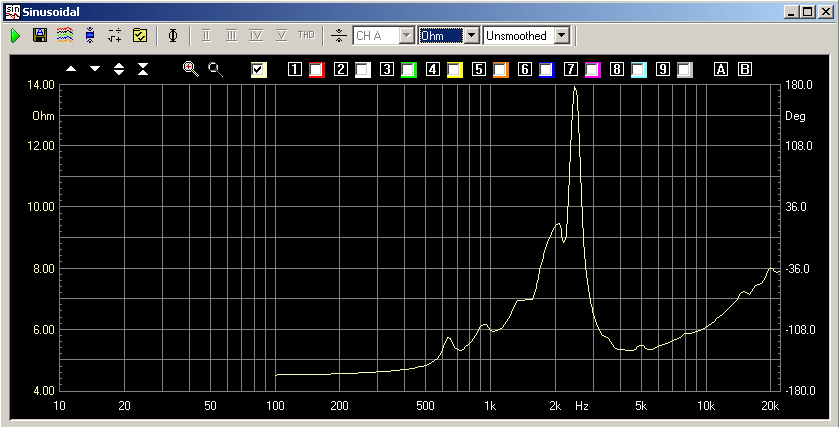Enable the green overlay 3 checkbox
Screen dimensions: 839x427
click(408, 70)
